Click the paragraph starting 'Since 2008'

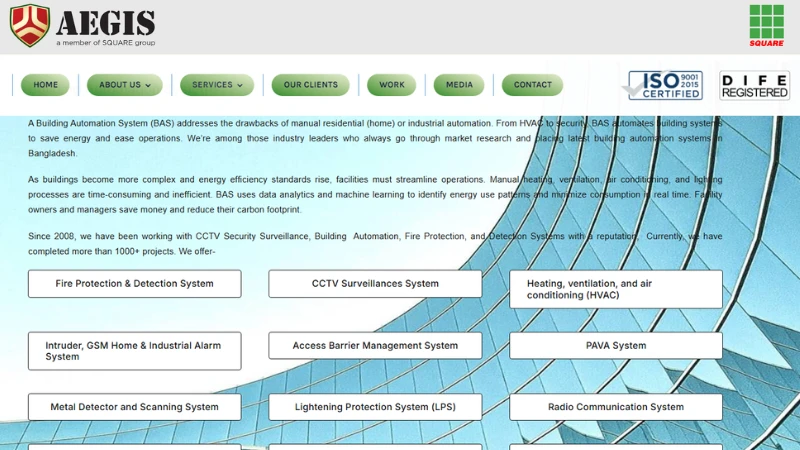pos(375,243)
